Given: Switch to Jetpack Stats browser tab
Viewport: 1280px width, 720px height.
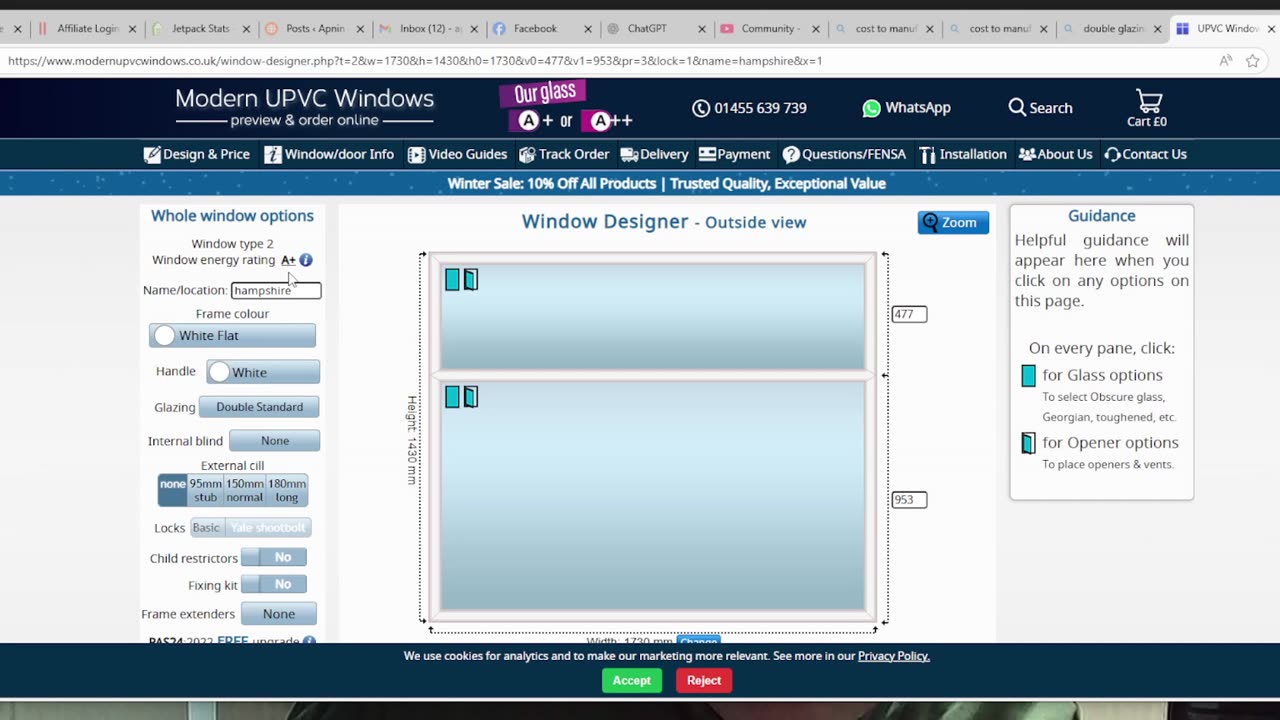Looking at the screenshot, I should 200,29.
